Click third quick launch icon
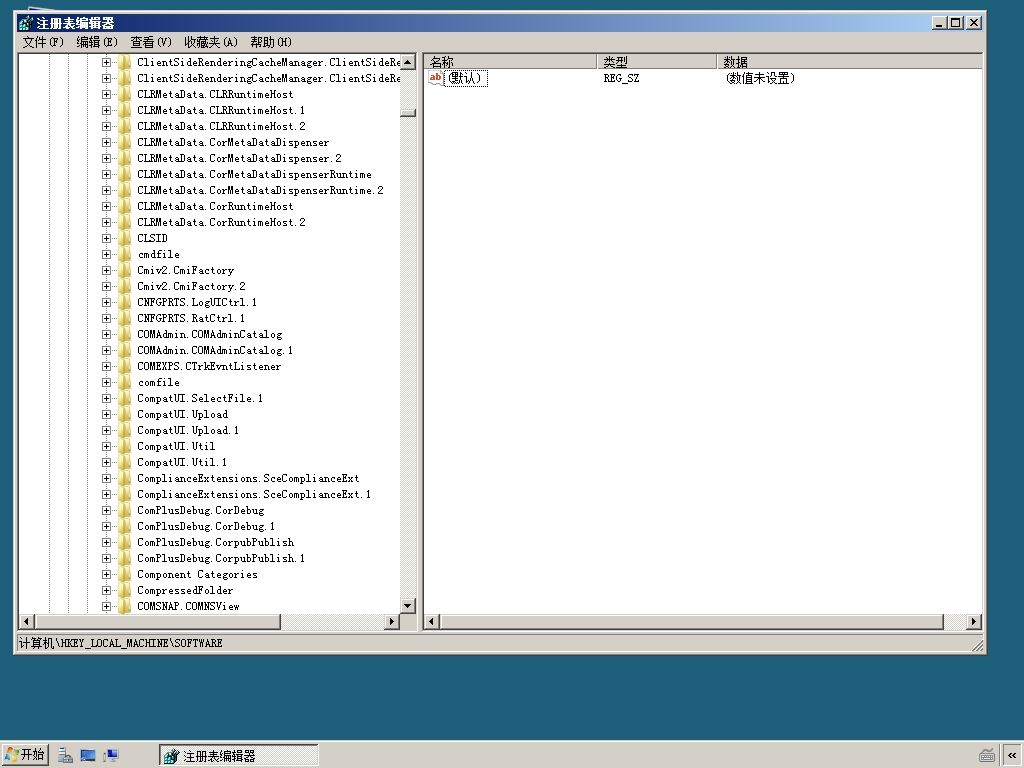The height and width of the screenshot is (768, 1024). (110, 756)
